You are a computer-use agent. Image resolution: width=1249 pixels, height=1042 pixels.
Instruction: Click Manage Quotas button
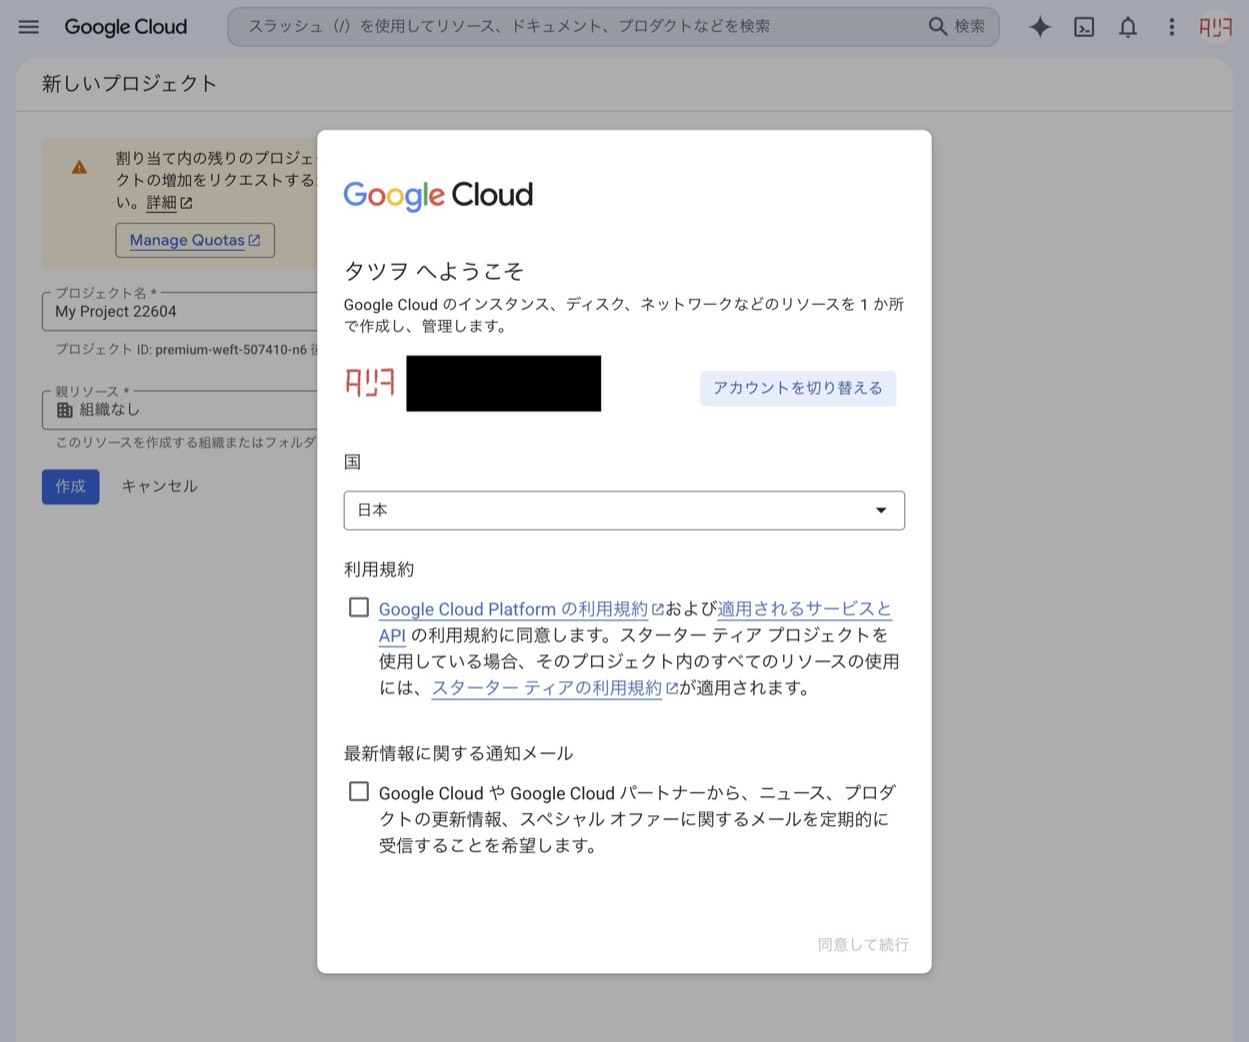[195, 240]
